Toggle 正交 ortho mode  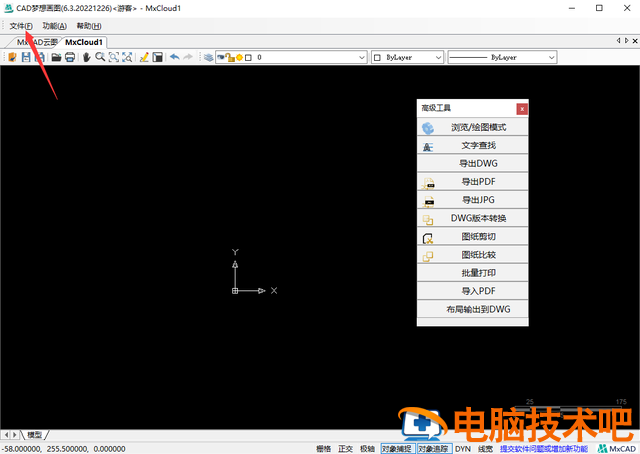point(345,449)
